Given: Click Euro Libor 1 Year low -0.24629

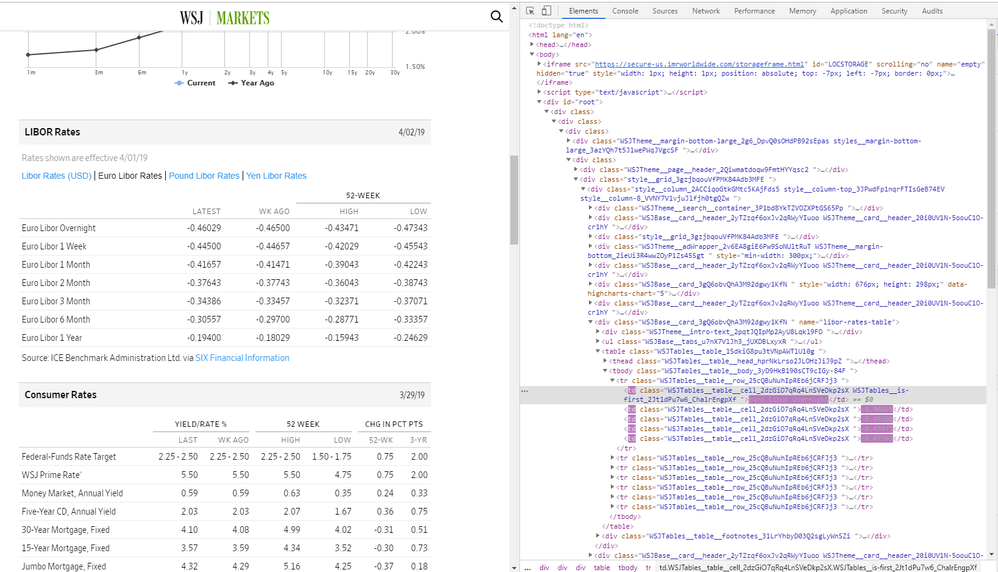Looking at the screenshot, I should (x=411, y=338).
